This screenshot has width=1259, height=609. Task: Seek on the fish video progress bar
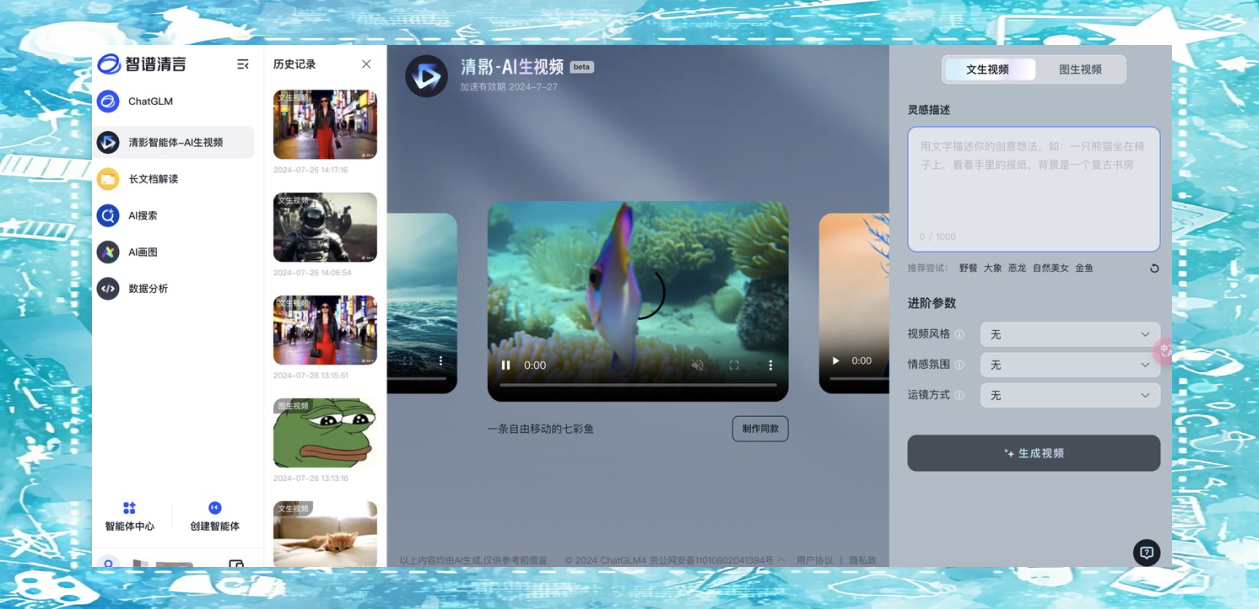tap(638, 384)
